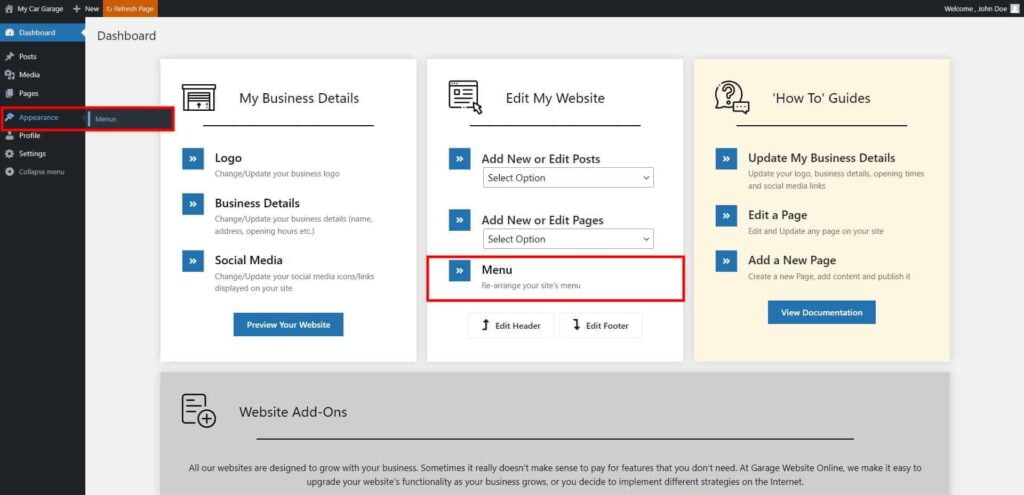Click the Website Add-Ons heading
This screenshot has height=495, width=1024.
pyautogui.click(x=293, y=412)
